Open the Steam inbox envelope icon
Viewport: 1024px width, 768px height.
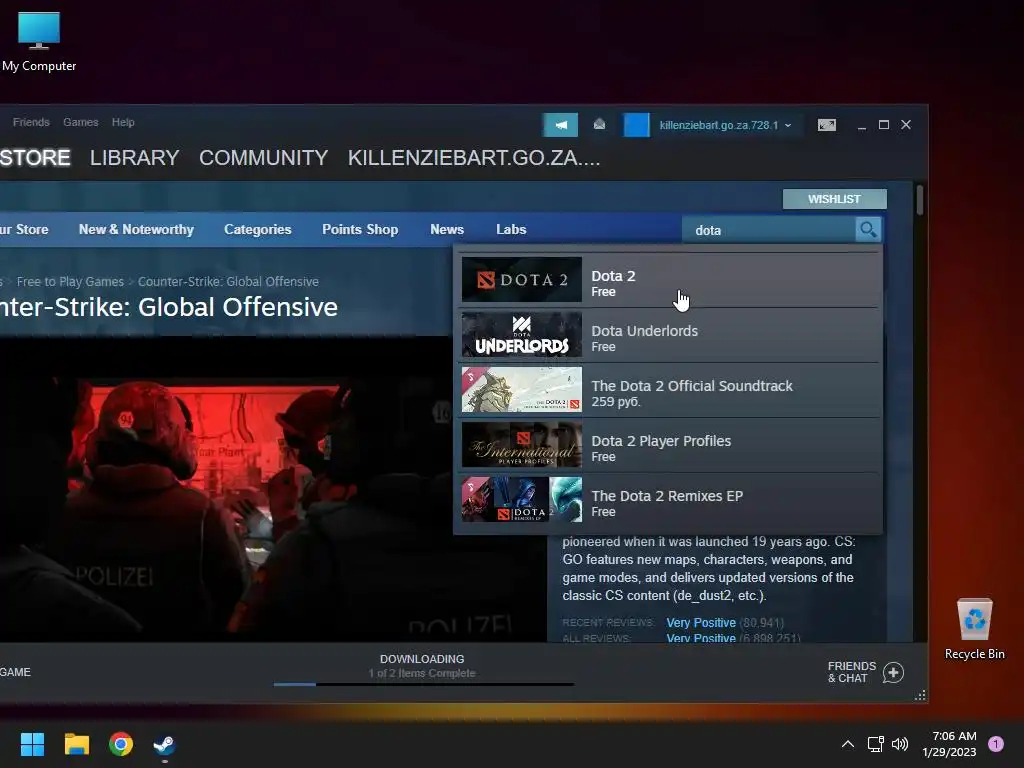[599, 124]
